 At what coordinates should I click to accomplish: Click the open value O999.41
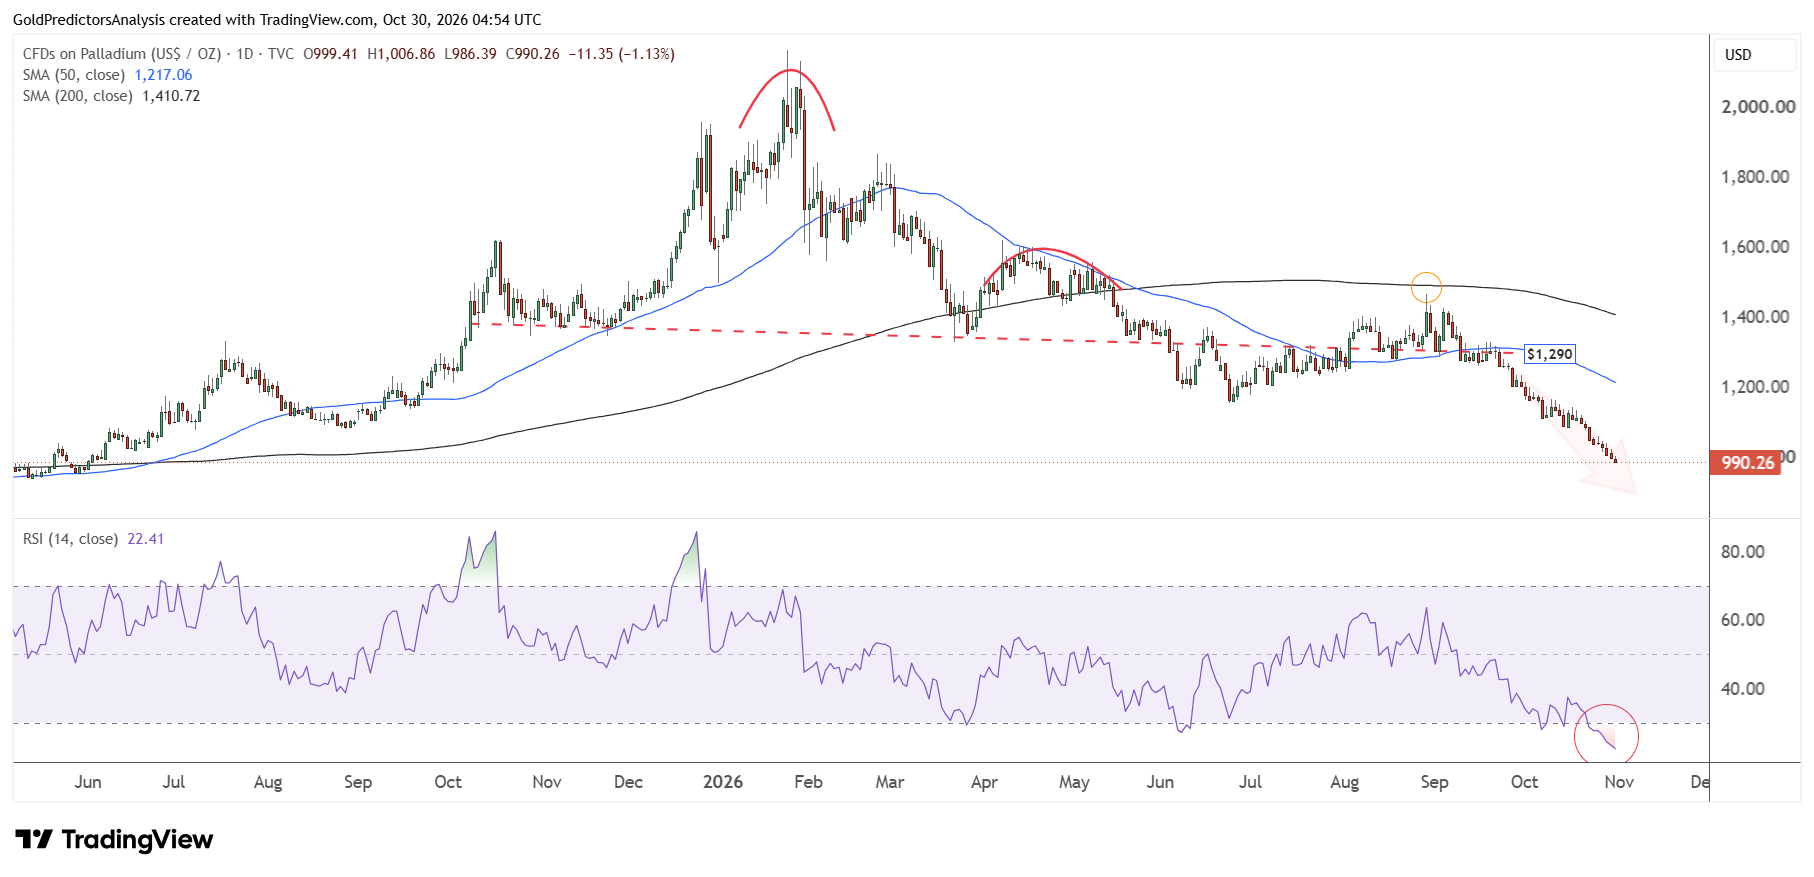[330, 54]
